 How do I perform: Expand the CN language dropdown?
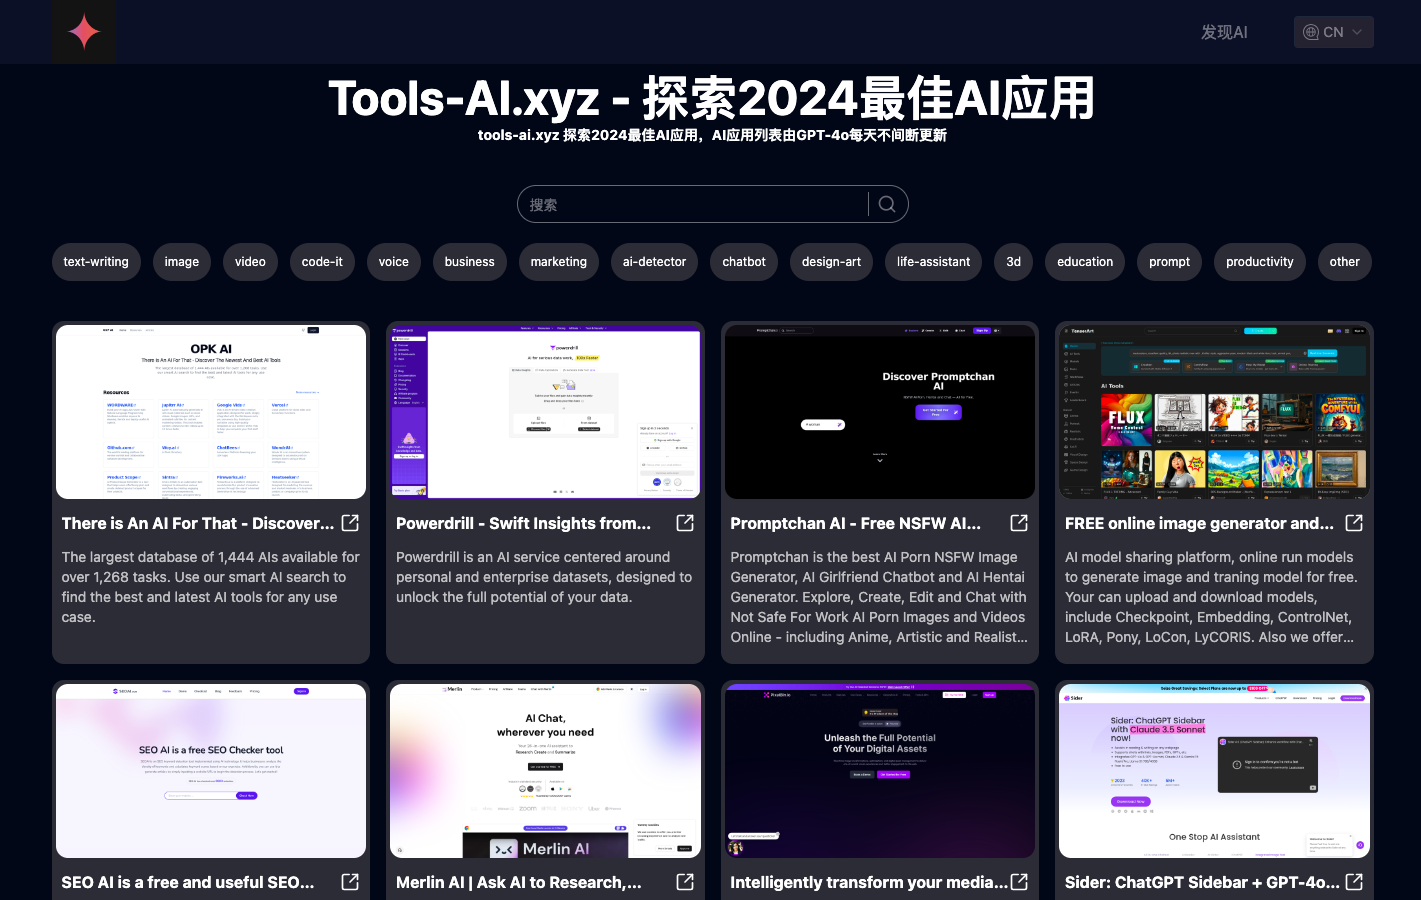(1333, 32)
